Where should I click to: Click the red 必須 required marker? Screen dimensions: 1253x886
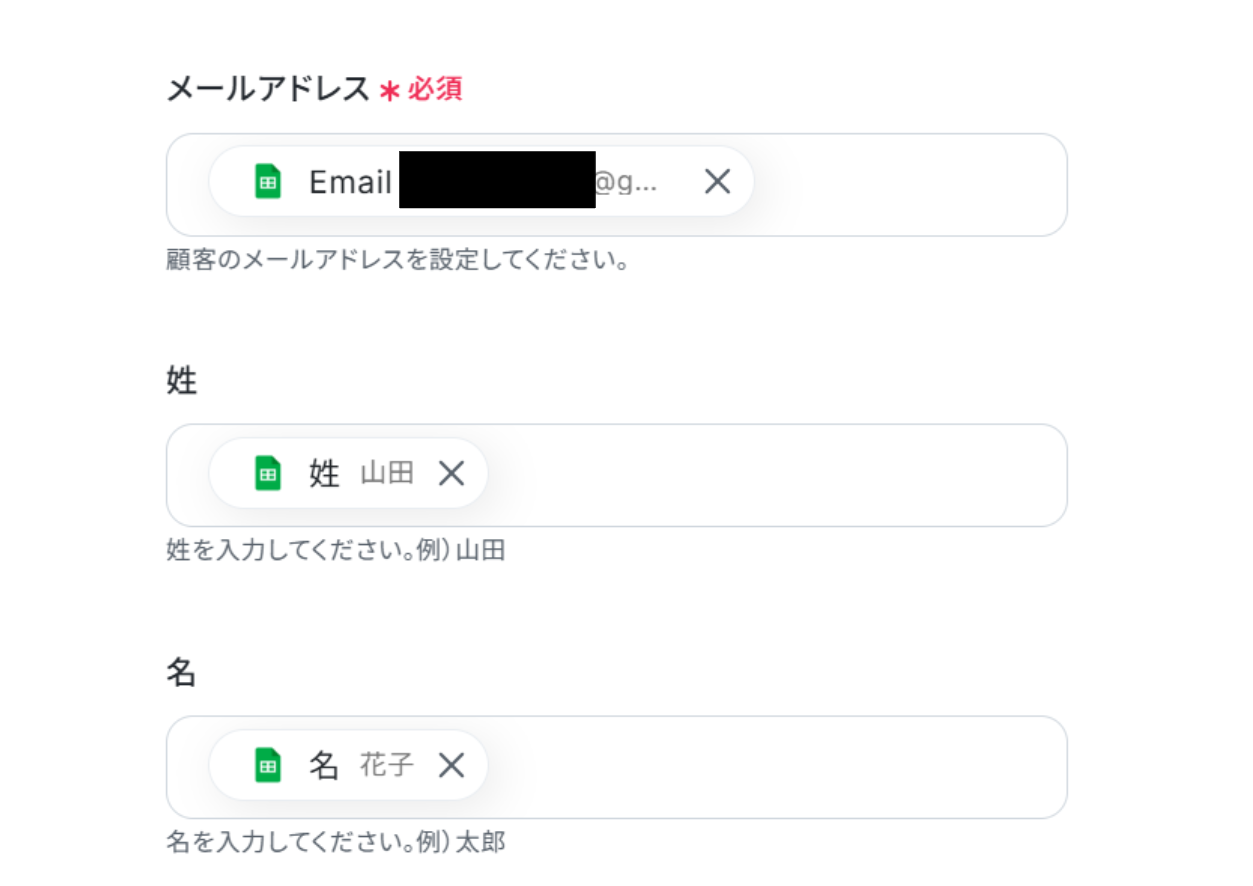click(434, 90)
